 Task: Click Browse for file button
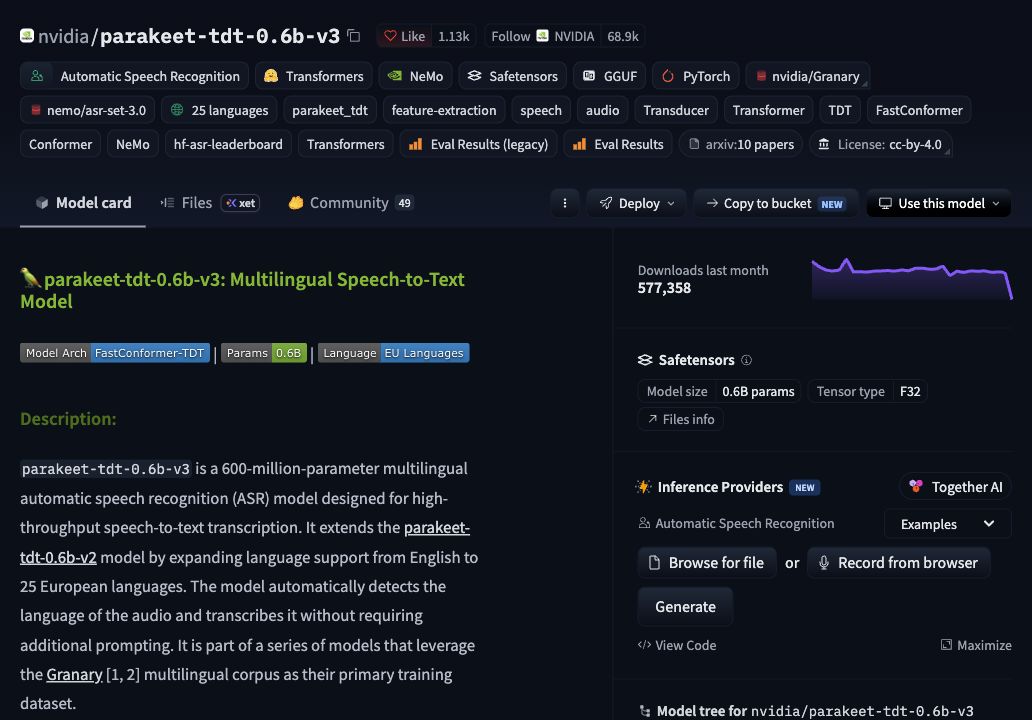707,563
